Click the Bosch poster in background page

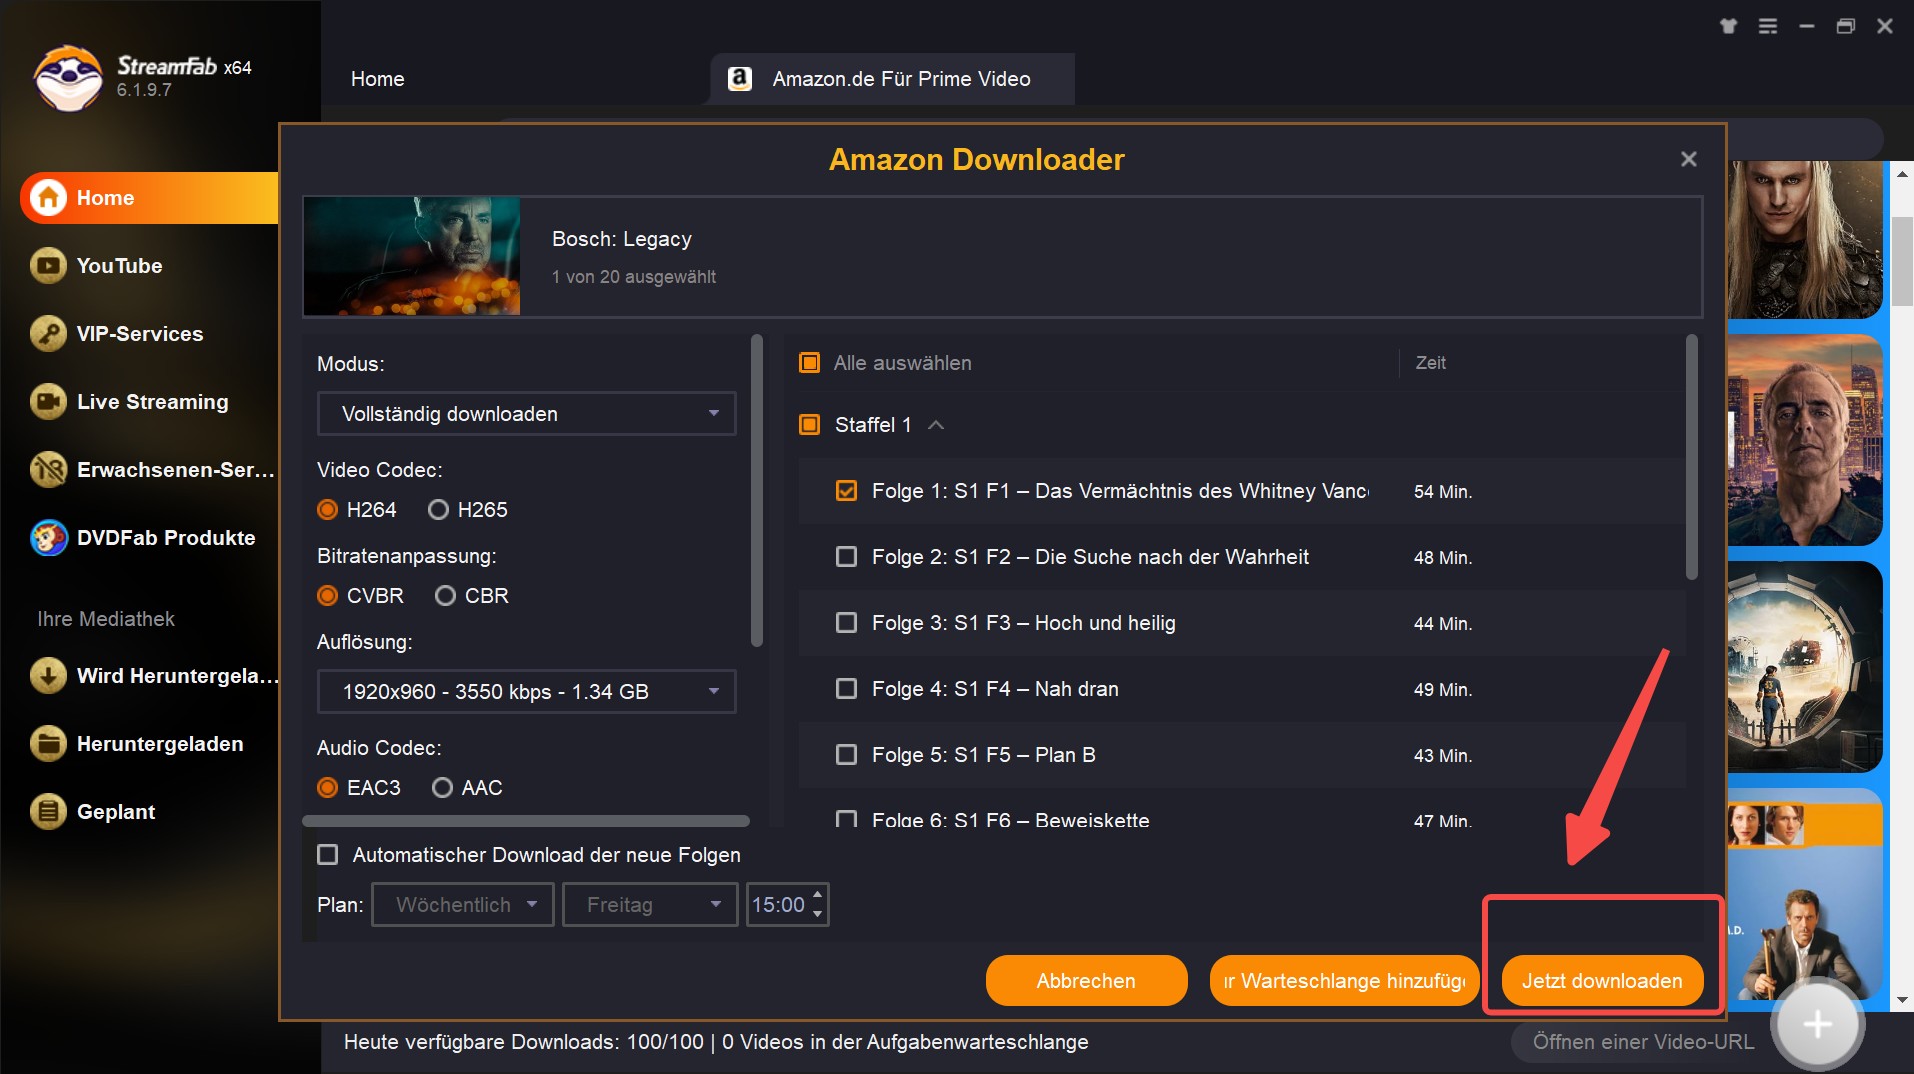pos(1805,440)
